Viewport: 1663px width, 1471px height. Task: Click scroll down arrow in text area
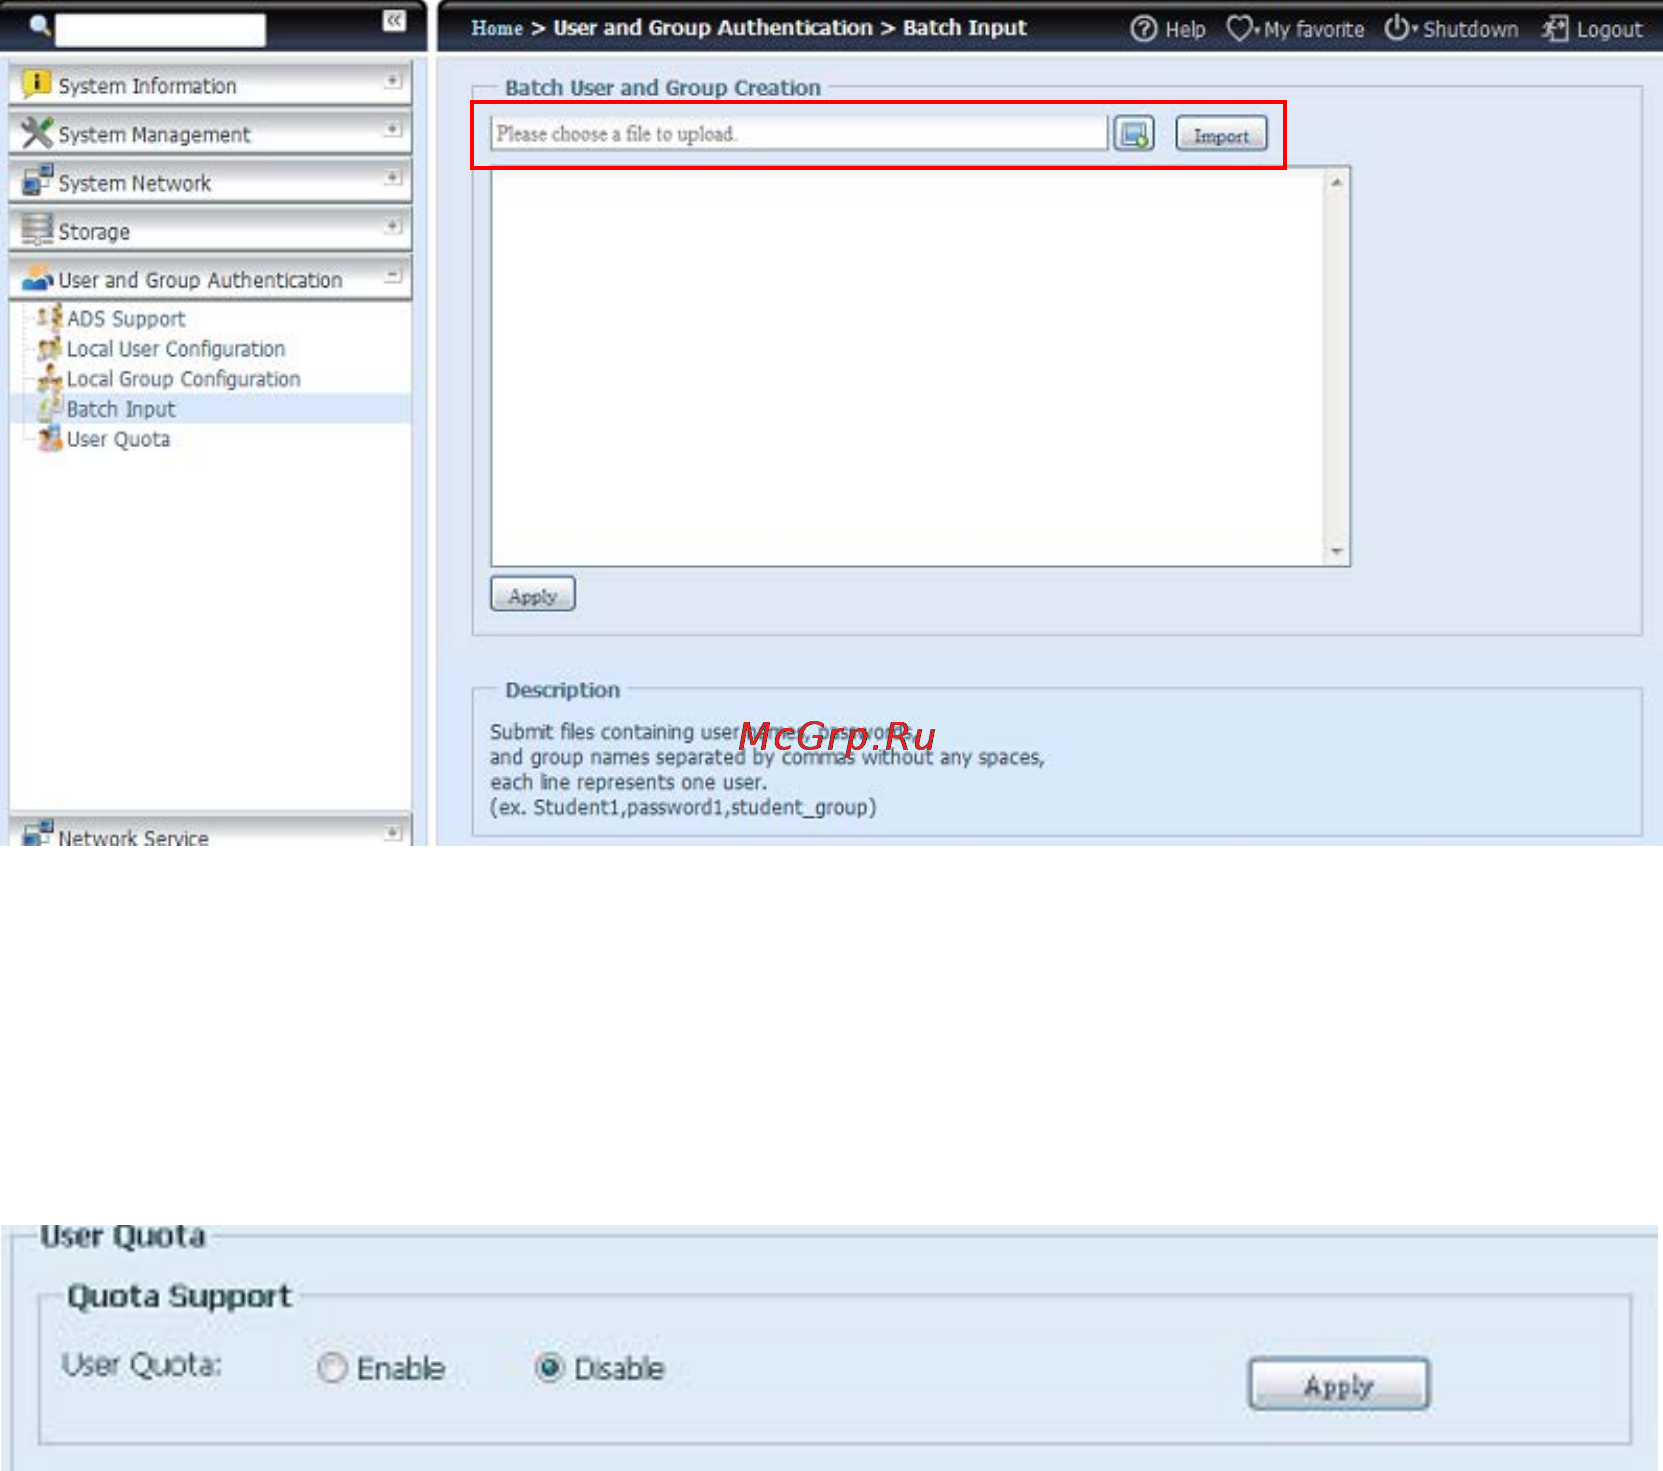click(x=1336, y=552)
